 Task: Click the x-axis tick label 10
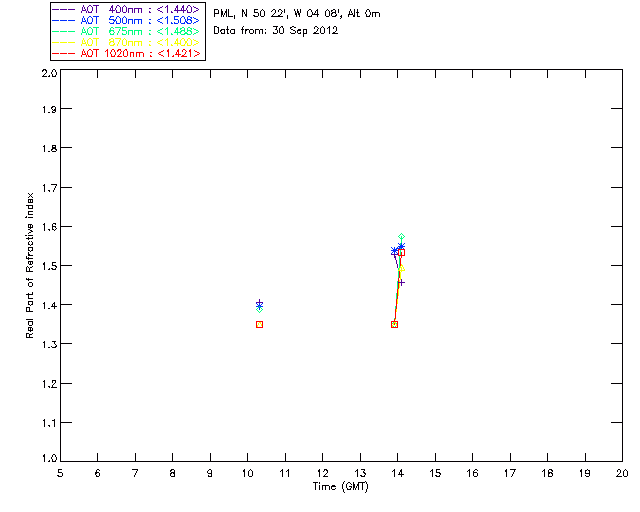click(x=247, y=473)
